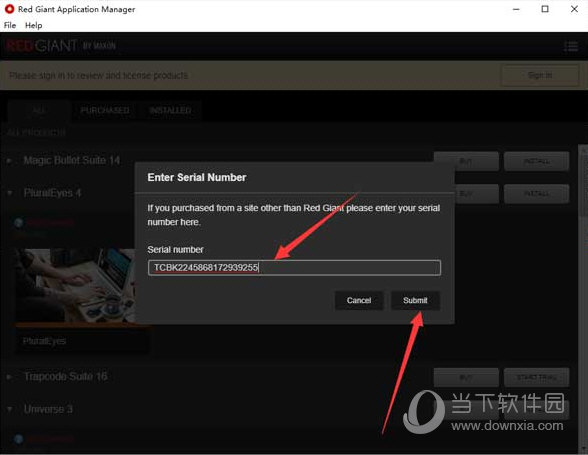Click Buy for Trapcode Suite 16
This screenshot has width=588, height=455.
[466, 377]
